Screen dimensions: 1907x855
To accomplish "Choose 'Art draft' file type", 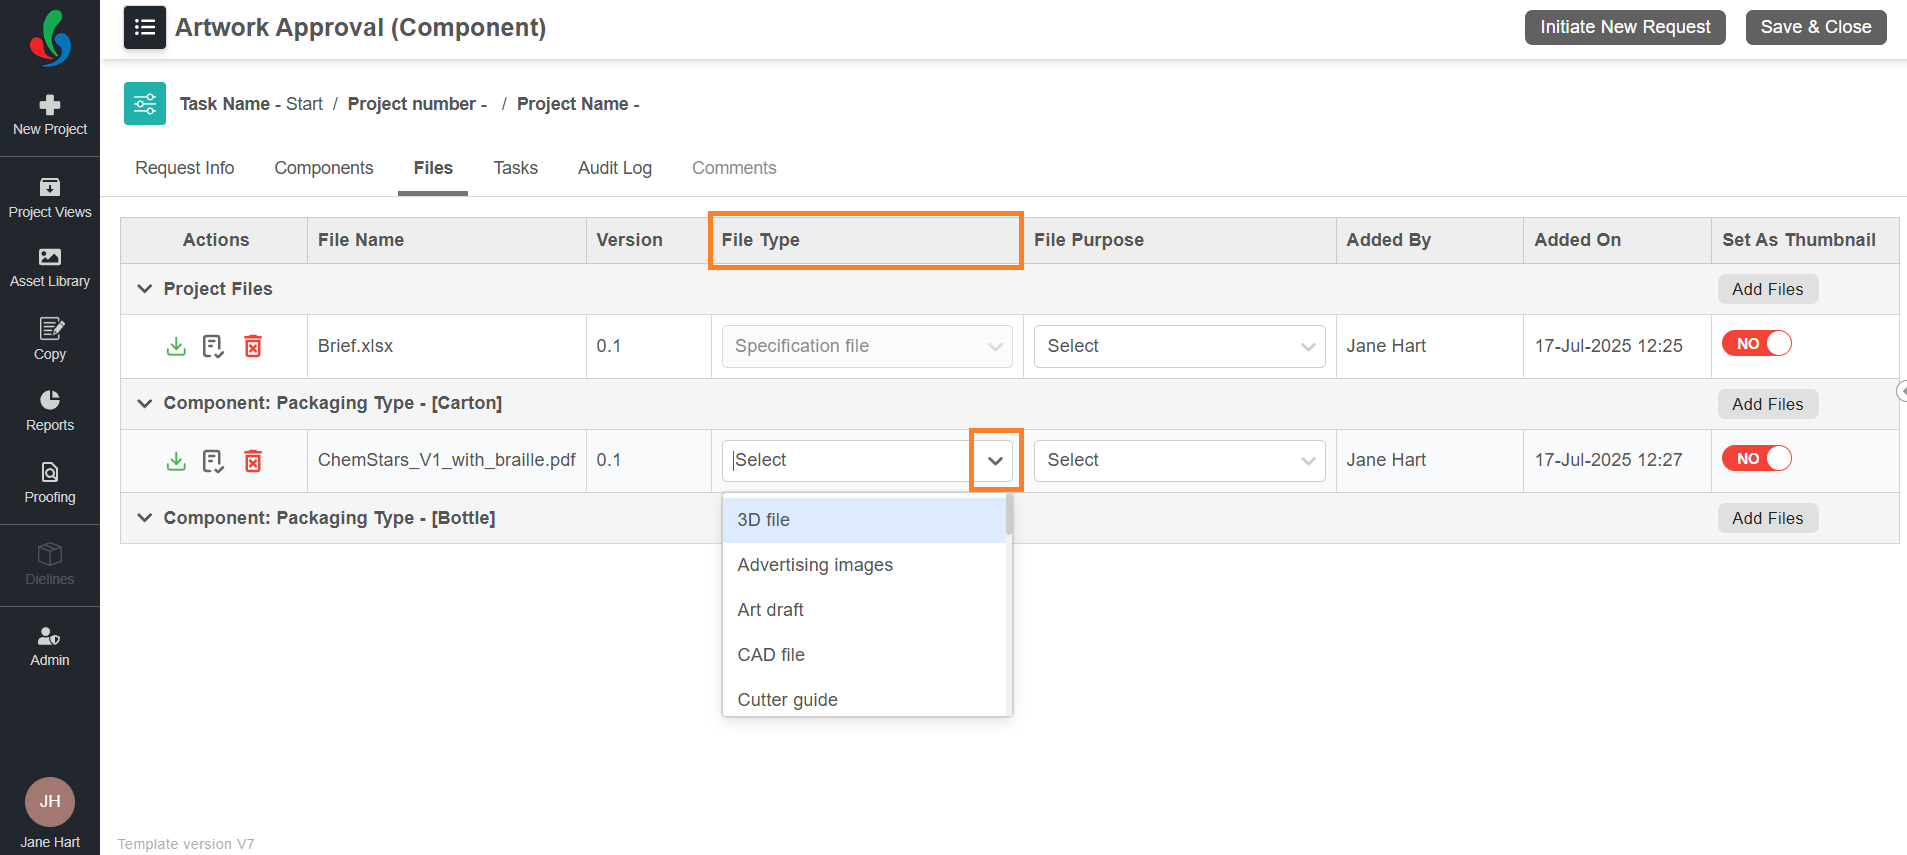I will (x=865, y=610).
